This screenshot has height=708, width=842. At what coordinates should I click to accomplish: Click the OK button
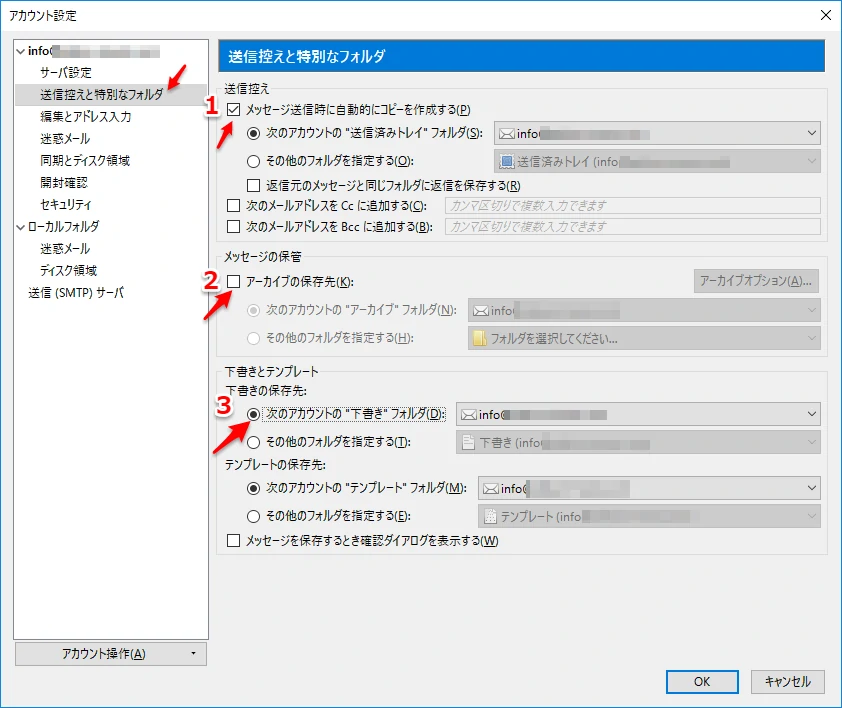(702, 681)
